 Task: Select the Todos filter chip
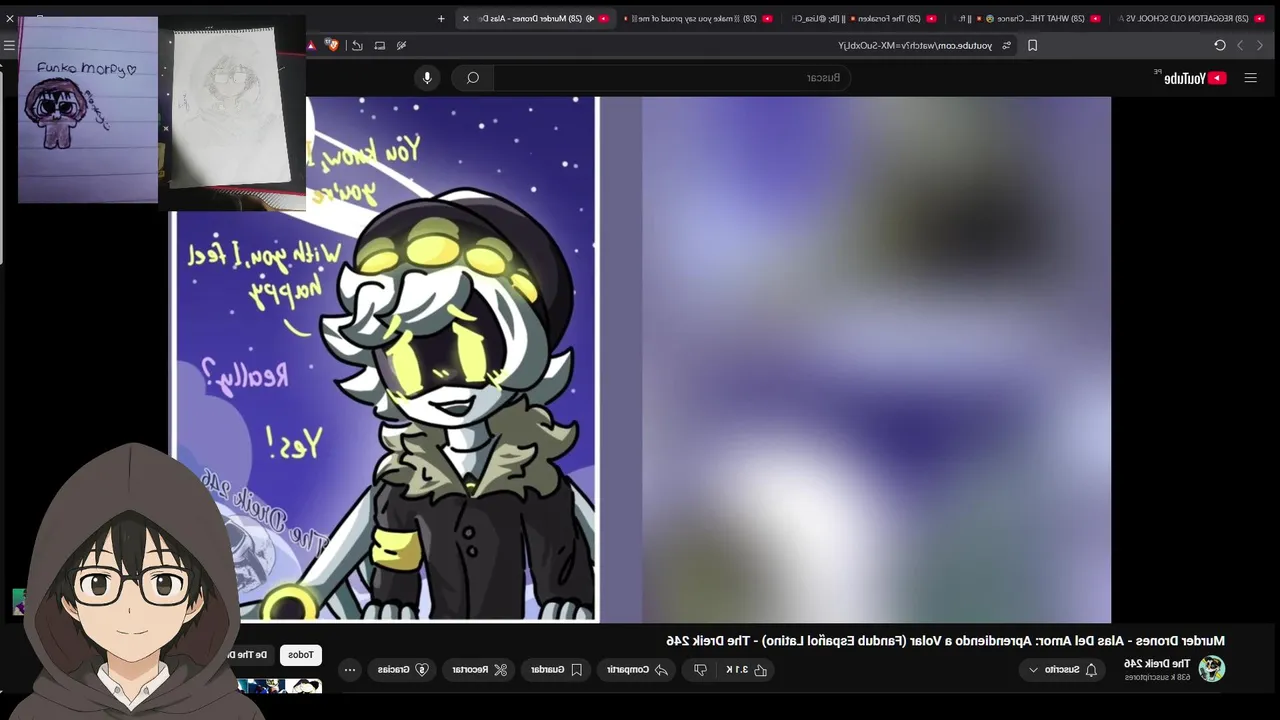pos(301,655)
